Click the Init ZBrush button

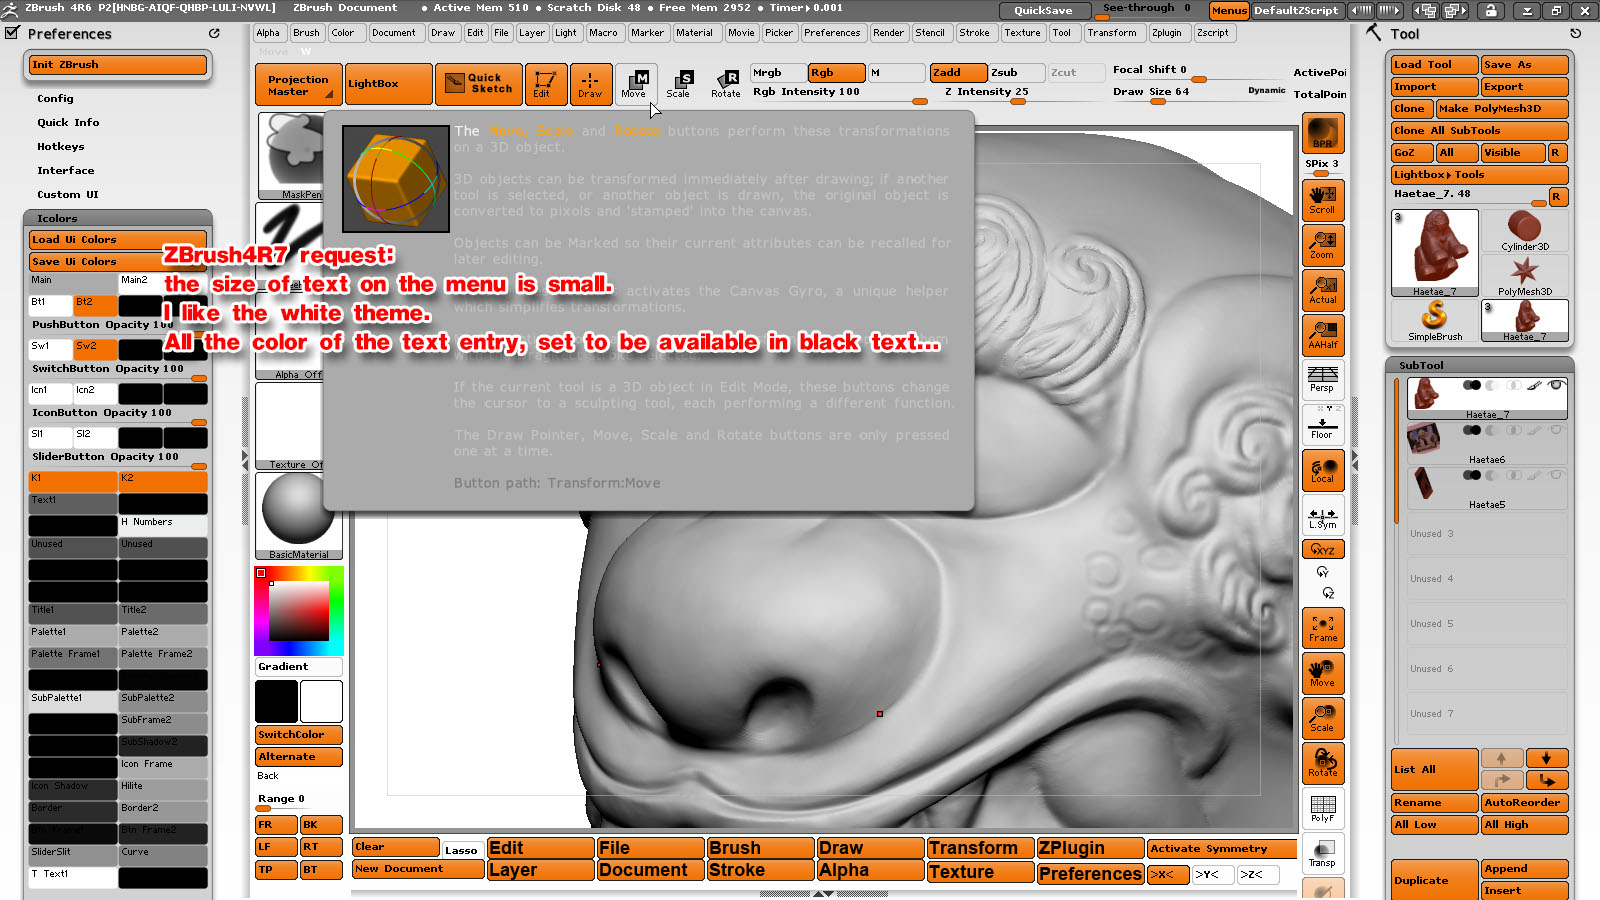118,65
